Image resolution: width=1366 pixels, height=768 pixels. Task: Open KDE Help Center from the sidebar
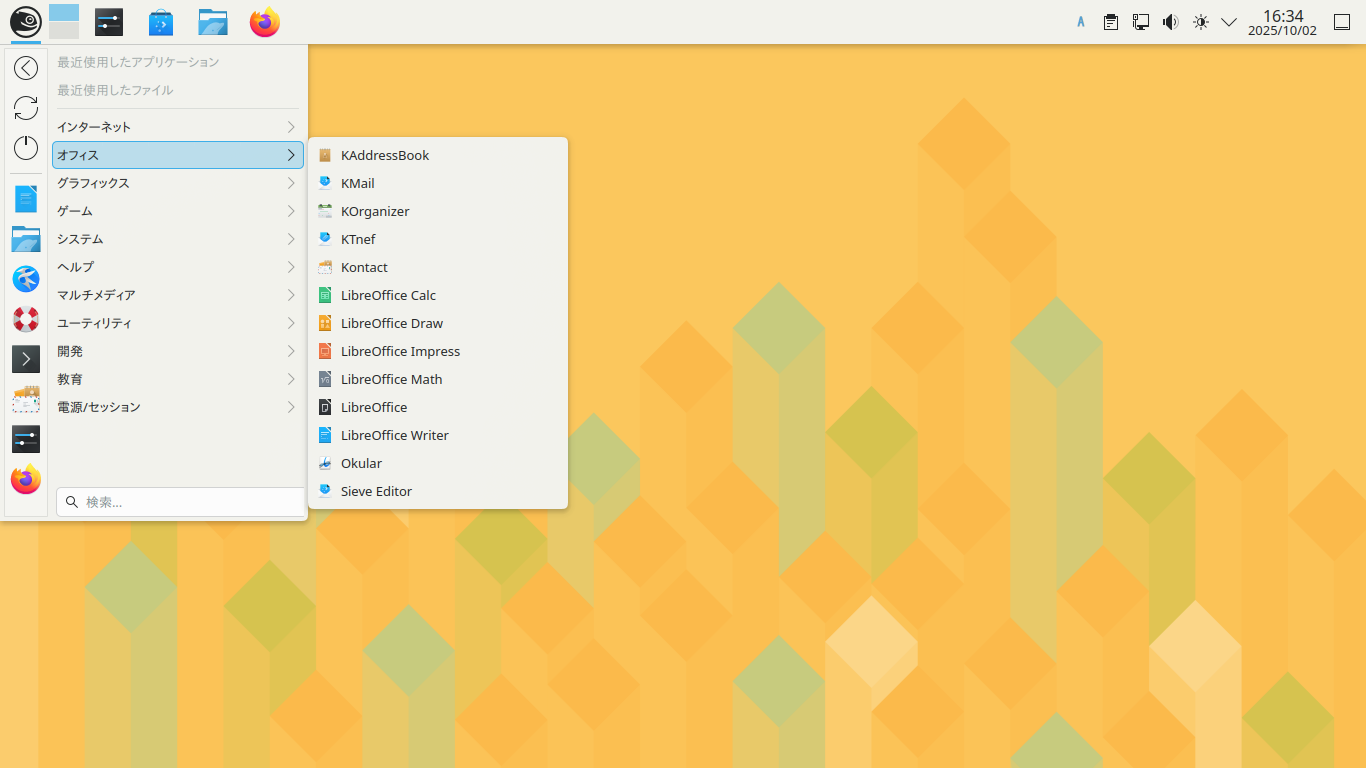pyautogui.click(x=25, y=319)
